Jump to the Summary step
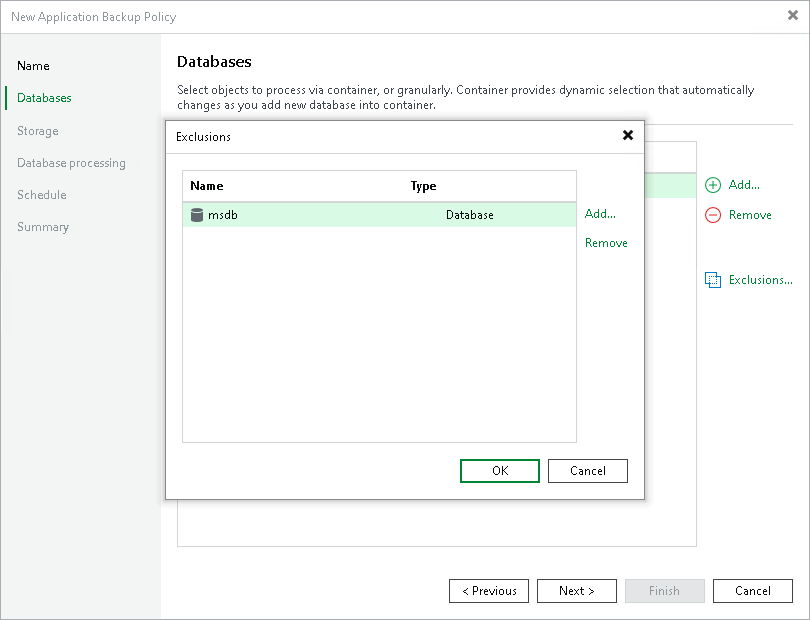The height and width of the screenshot is (620, 810). [42, 227]
